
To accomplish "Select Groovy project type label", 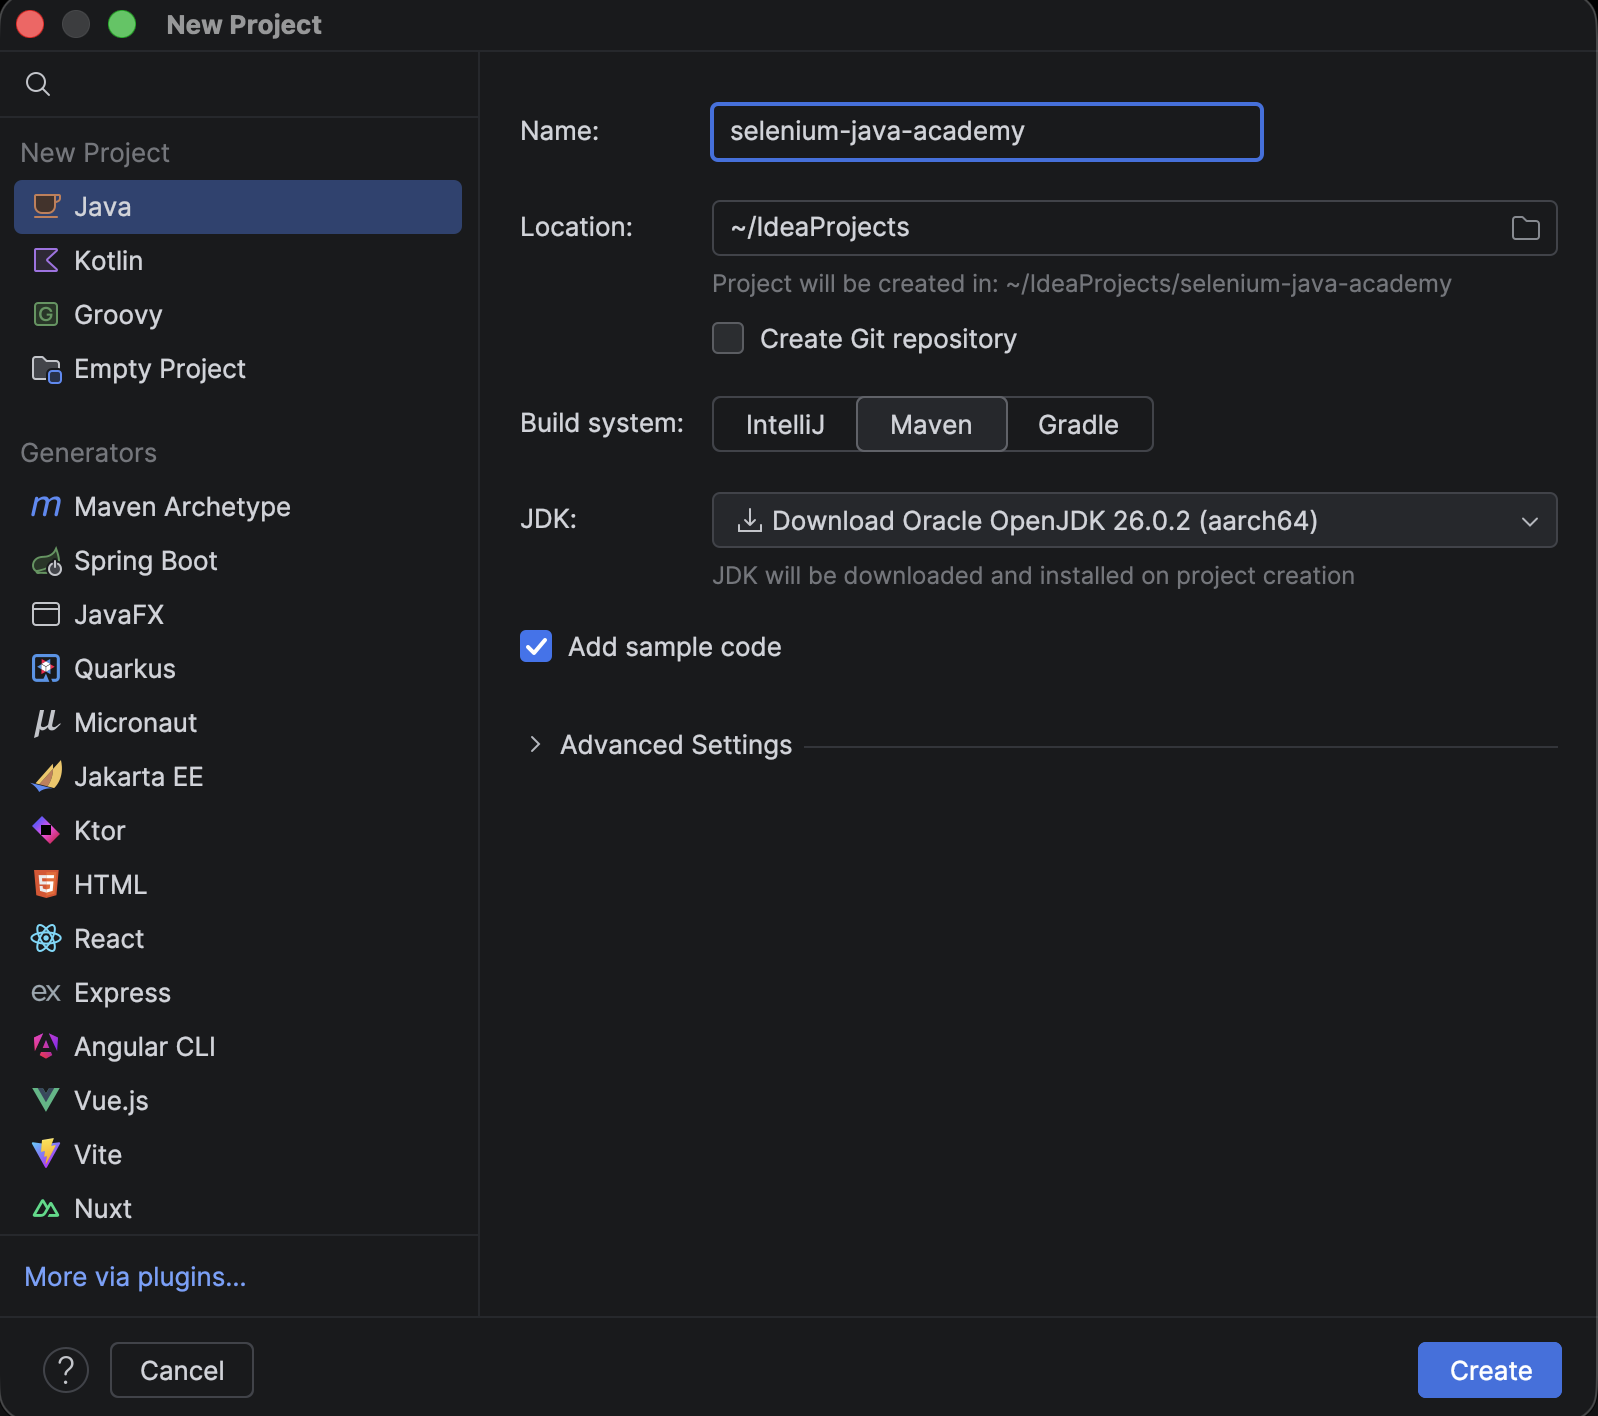I will (x=118, y=315).
